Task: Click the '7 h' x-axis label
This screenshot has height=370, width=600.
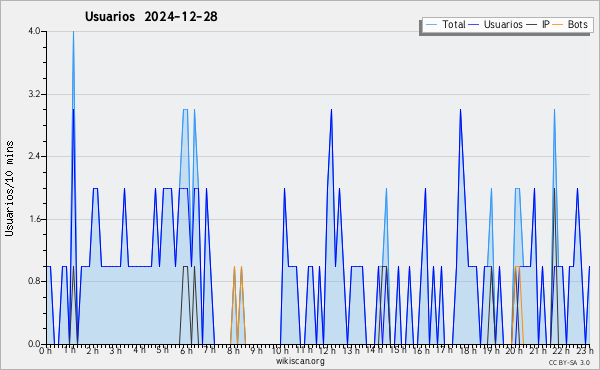Action: 209,350
